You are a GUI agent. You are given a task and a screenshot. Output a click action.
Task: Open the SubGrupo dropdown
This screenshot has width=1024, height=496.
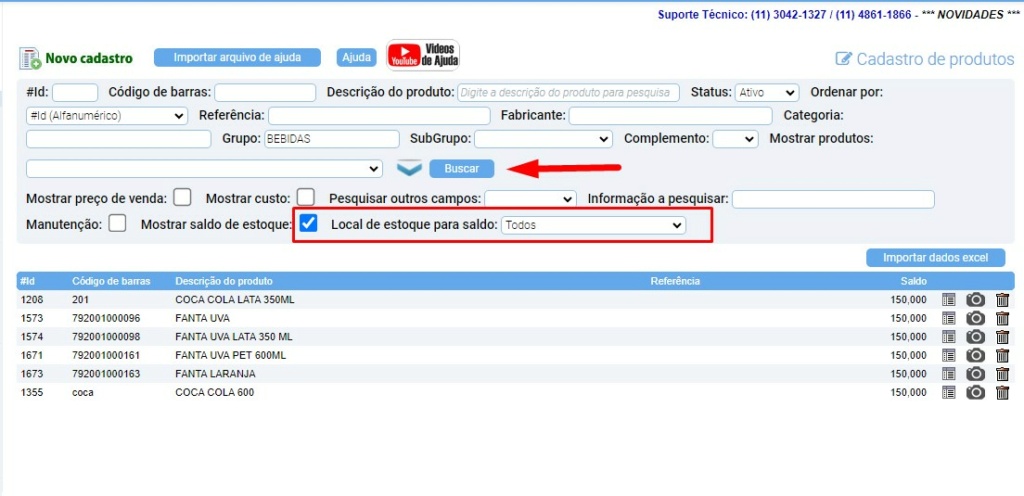coord(543,139)
